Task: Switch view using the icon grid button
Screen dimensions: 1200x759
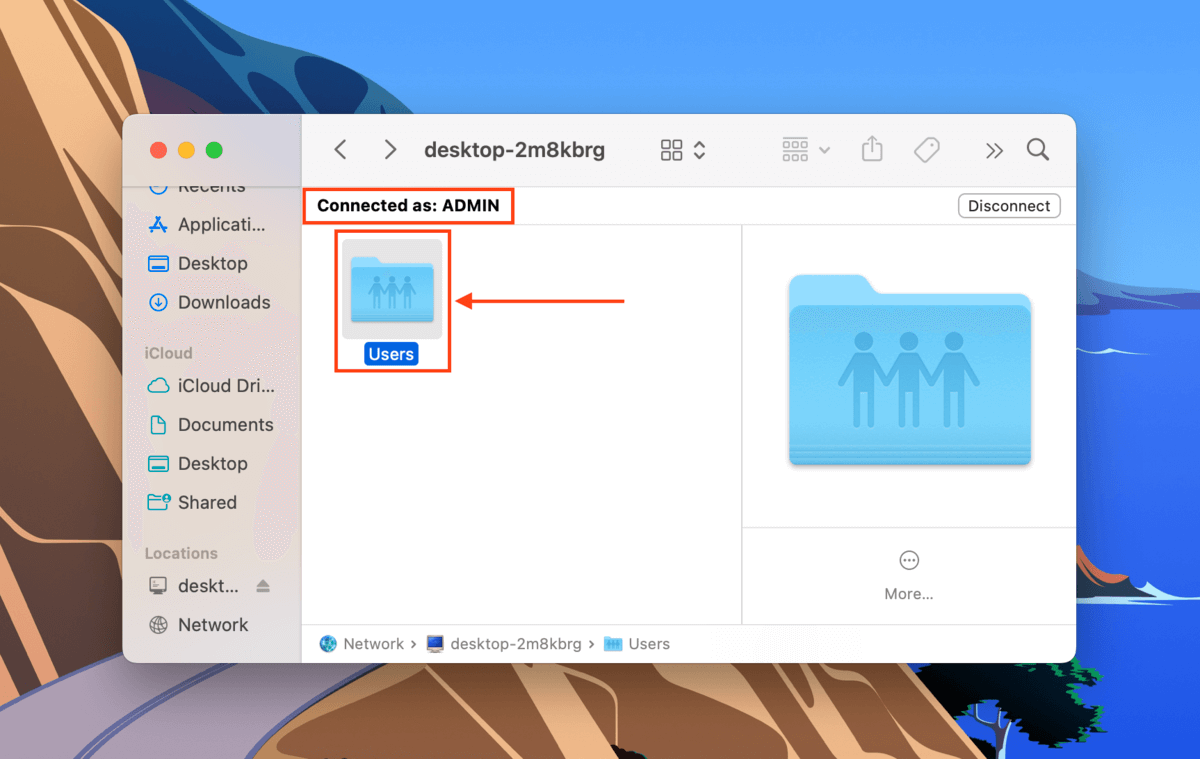Action: point(672,150)
